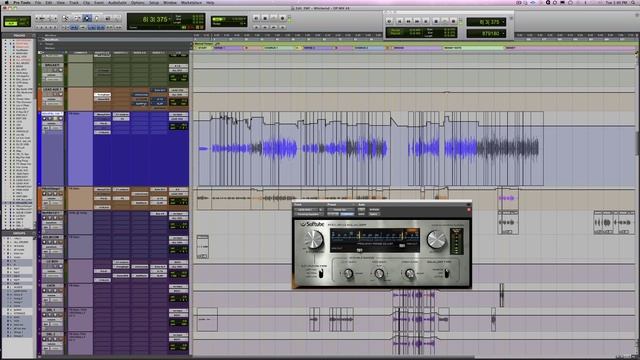Screen dimensions: 640x360
Task: Open the Window menu
Action: tap(170, 2)
